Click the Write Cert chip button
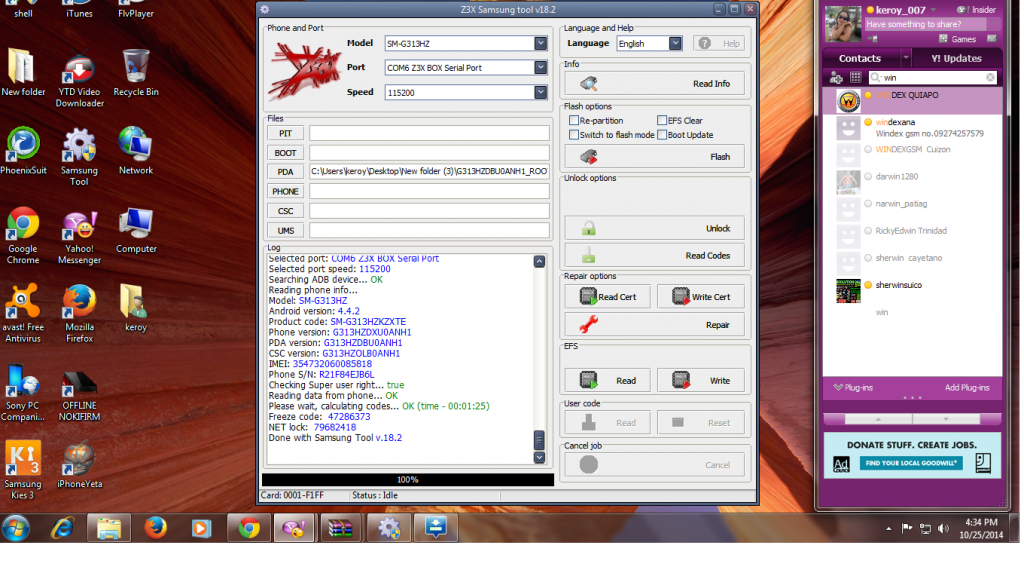Viewport: 1024px width, 578px height. (700, 297)
